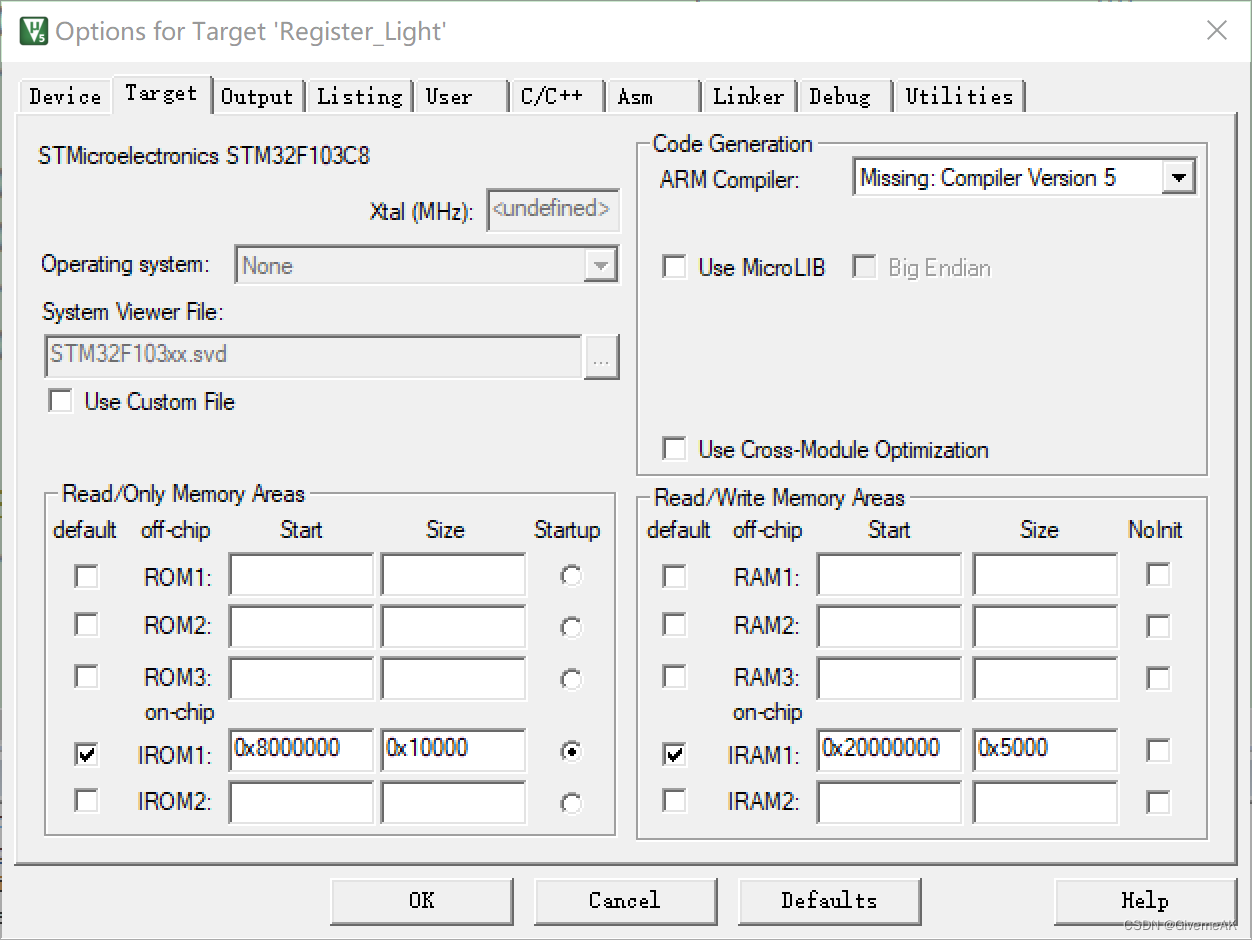Click the ROM2 Size field
Viewport: 1252px width, 940px height.
pos(453,626)
